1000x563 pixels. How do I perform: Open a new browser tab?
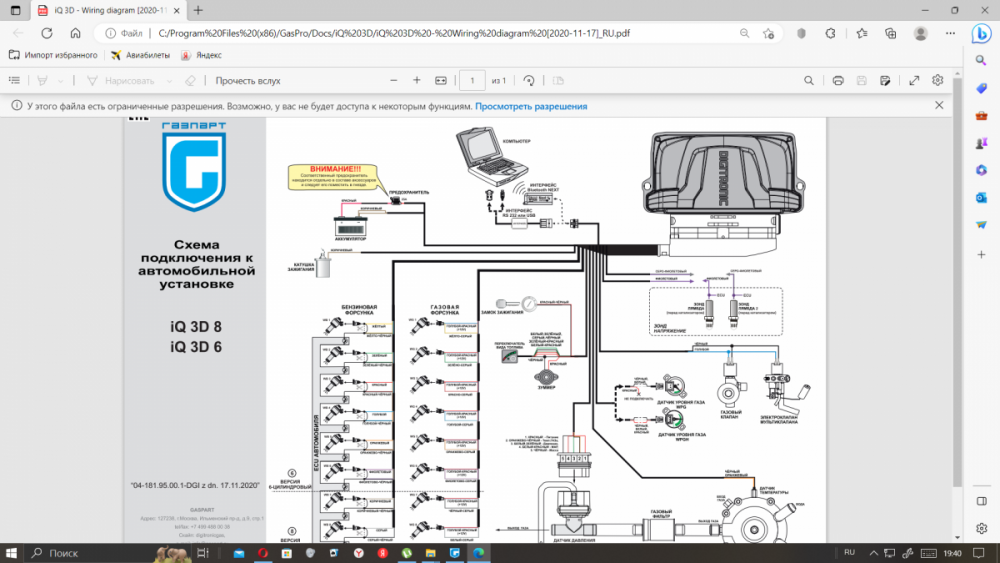[x=197, y=10]
